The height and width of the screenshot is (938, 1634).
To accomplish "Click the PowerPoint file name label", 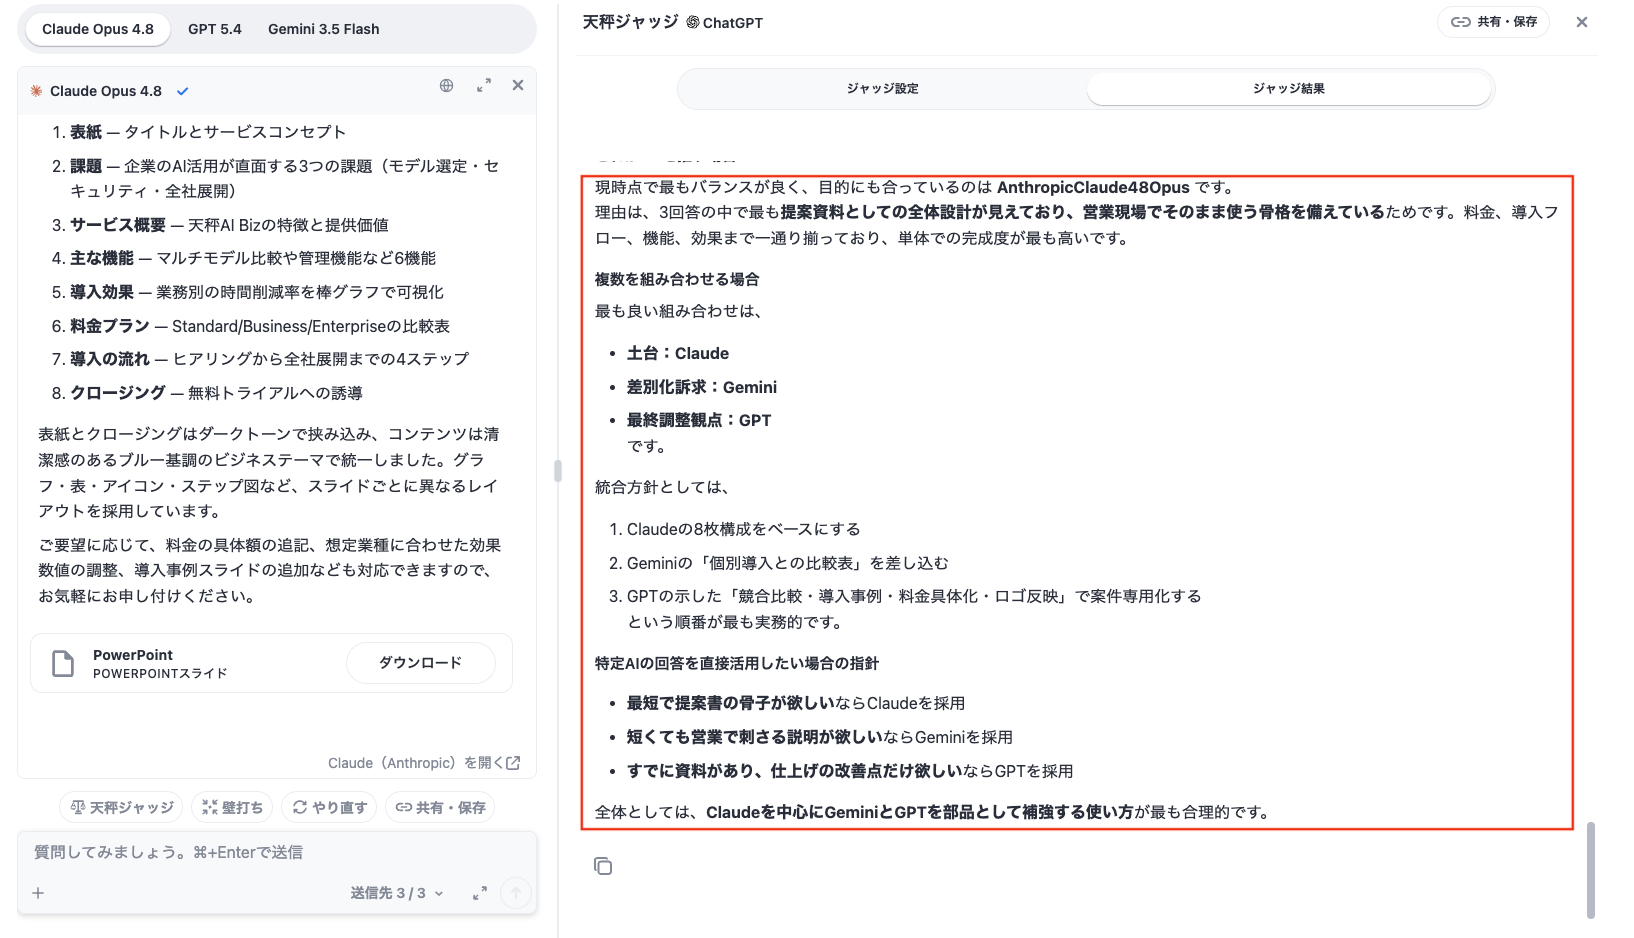I will [133, 655].
